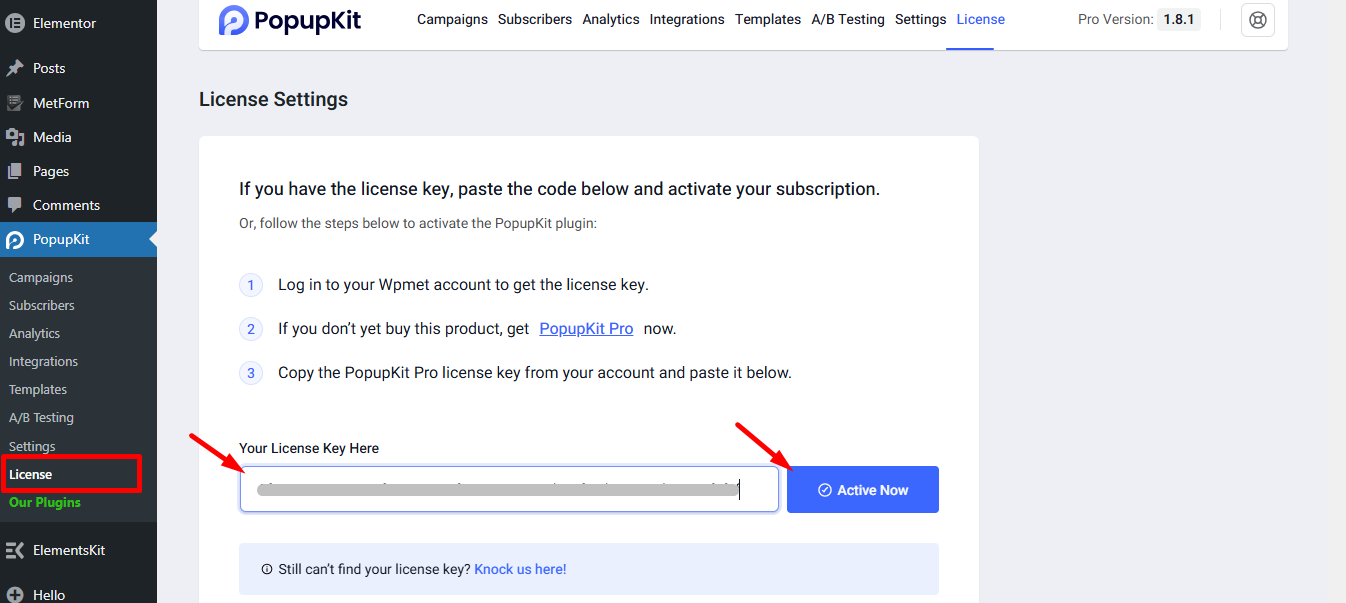Click the PopupKit logo in the header
1346x603 pixels.
289,20
